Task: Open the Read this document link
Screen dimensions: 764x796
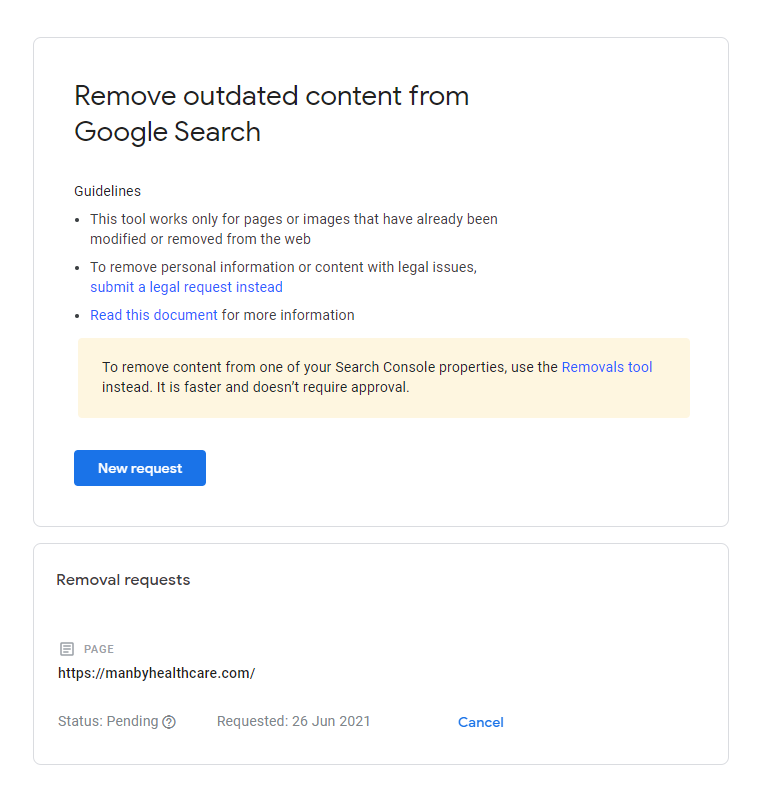Action: pyautogui.click(x=153, y=315)
